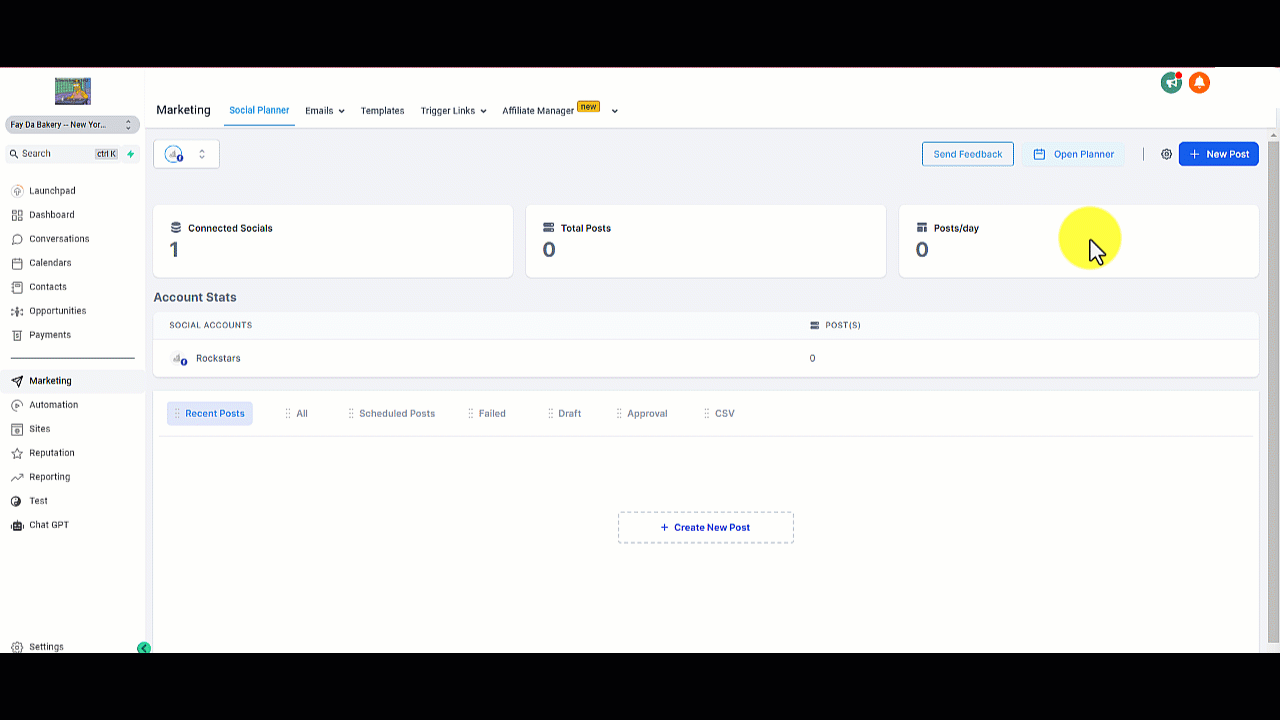Viewport: 1280px width, 720px height.
Task: Click the green megaphone announcements icon
Action: [1171, 83]
